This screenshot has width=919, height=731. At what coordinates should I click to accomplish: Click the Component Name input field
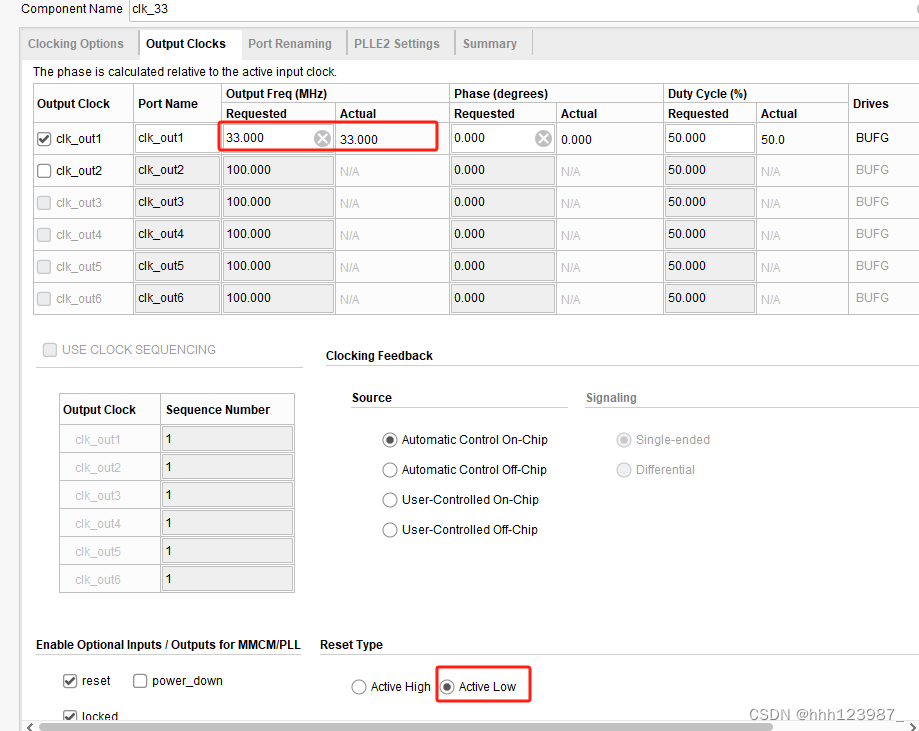[x=523, y=9]
